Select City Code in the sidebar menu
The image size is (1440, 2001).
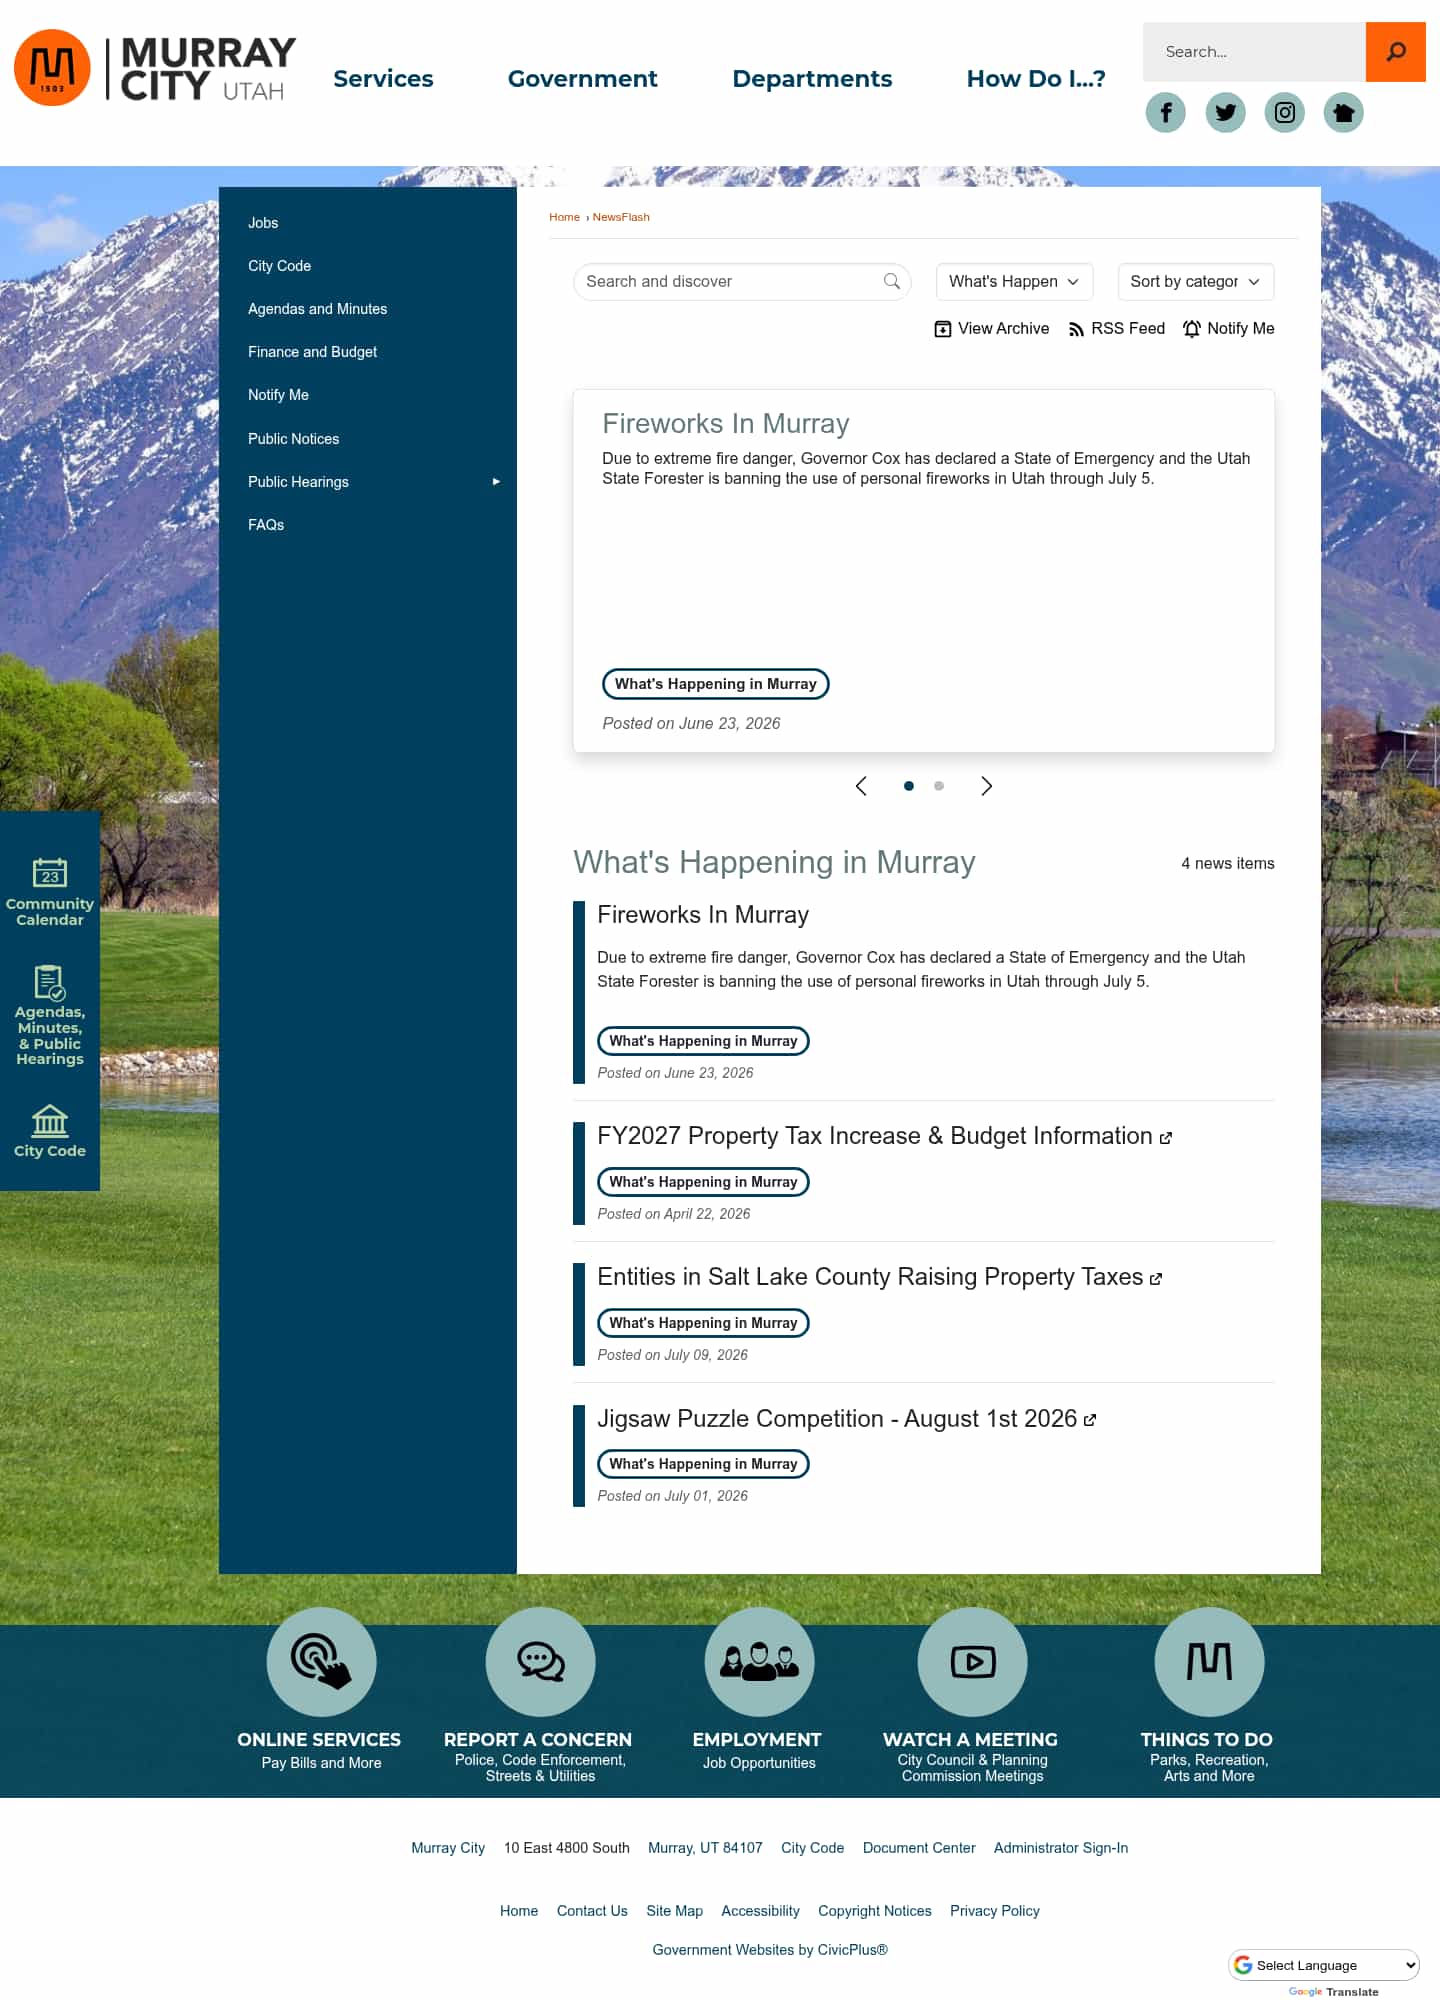pos(279,266)
